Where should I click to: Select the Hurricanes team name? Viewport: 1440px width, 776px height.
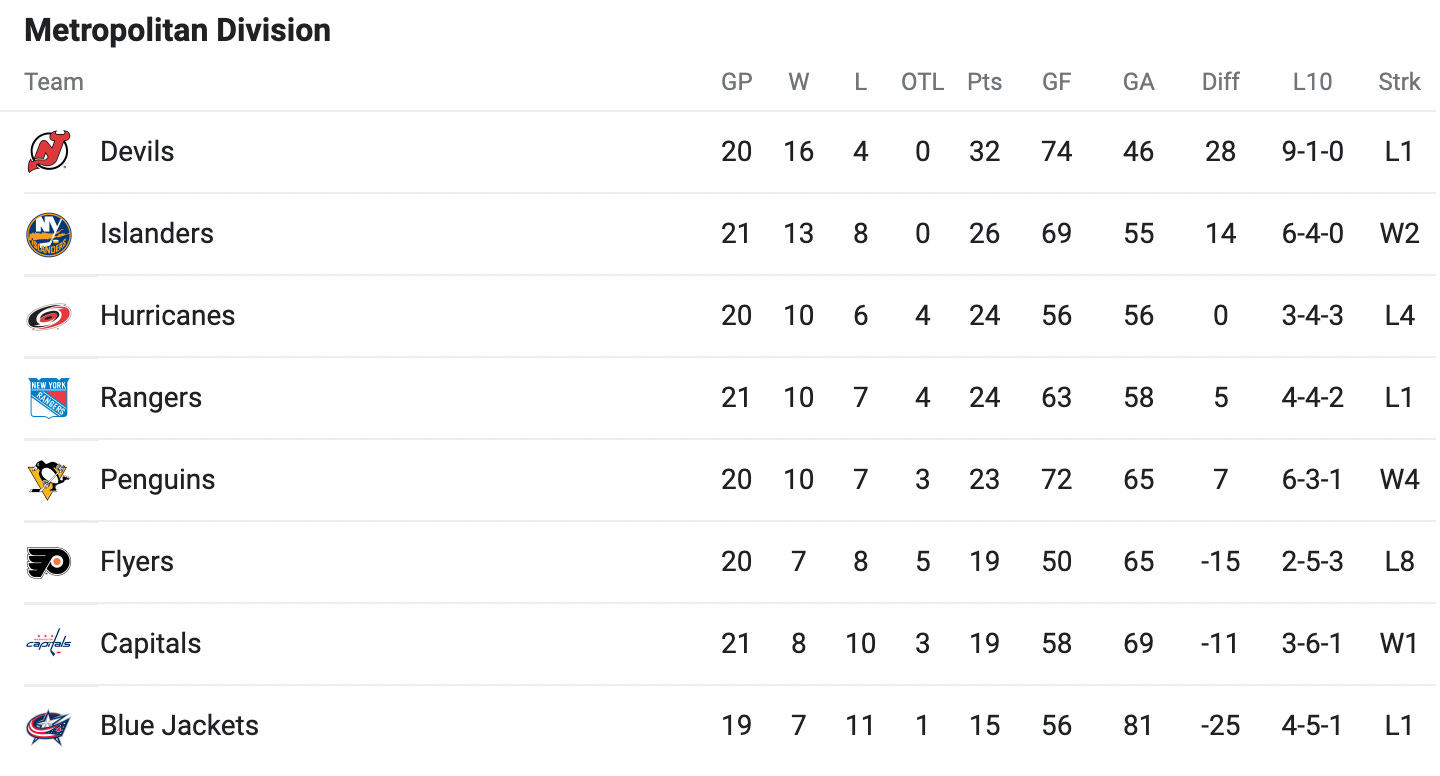(x=168, y=316)
